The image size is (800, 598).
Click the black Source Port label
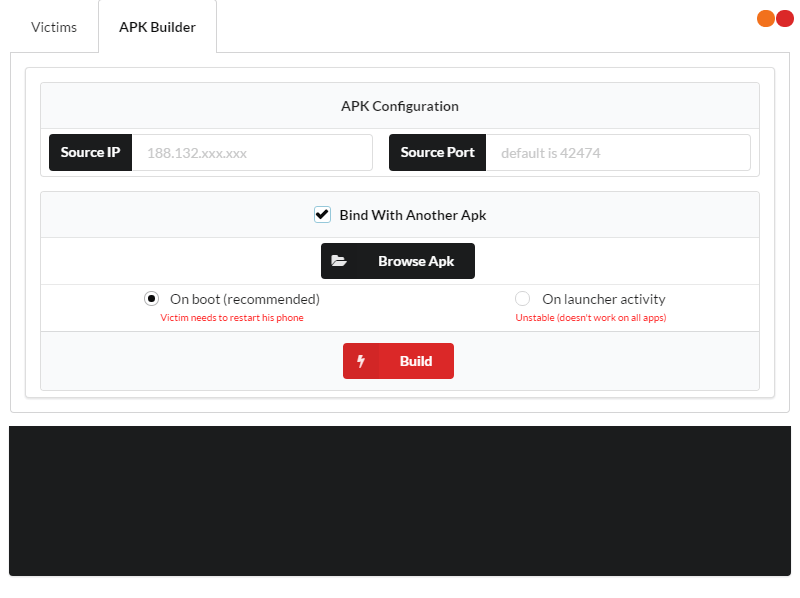(437, 153)
